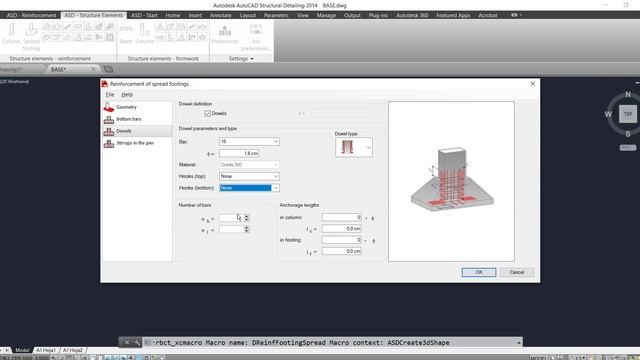This screenshot has width=640, height=360.
Task: Switch to A1 Hoja1 layout tab
Action: [46, 350]
